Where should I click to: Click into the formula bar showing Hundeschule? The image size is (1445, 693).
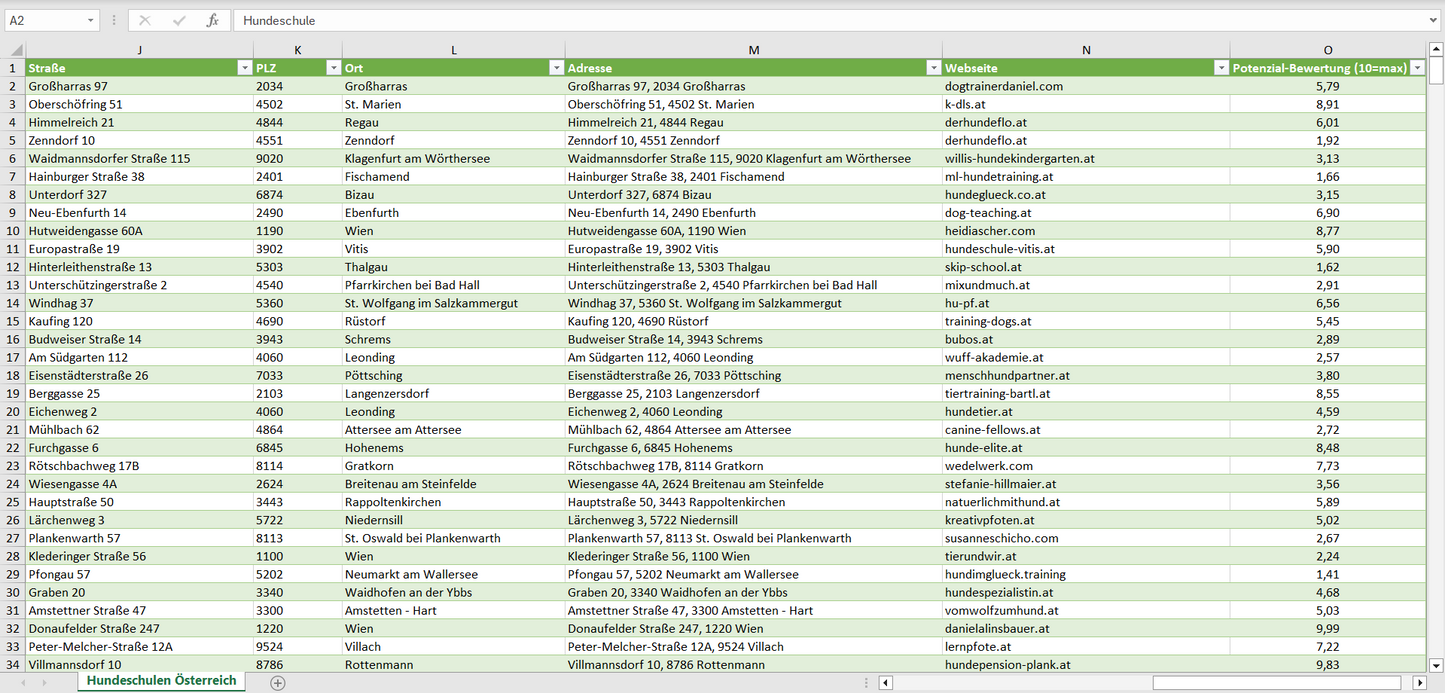pos(800,20)
